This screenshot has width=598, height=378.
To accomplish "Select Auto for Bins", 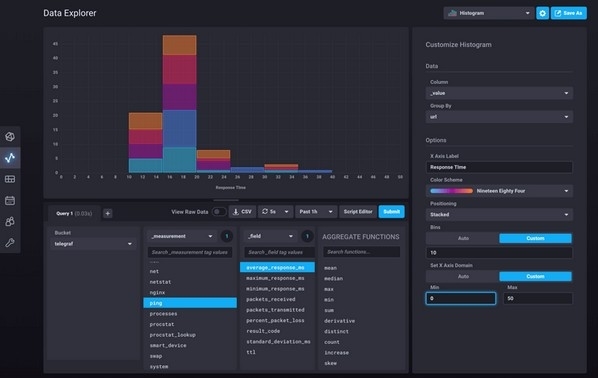I will (463, 238).
